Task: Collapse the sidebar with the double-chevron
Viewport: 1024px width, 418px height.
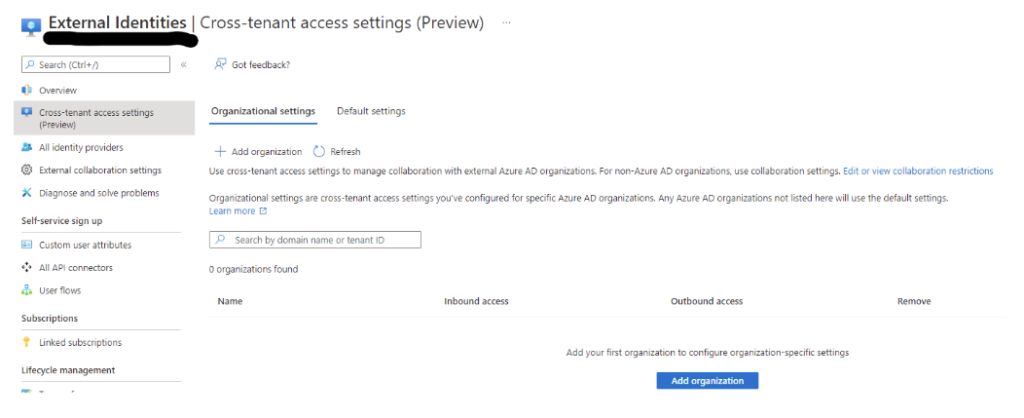Action: coord(184,65)
